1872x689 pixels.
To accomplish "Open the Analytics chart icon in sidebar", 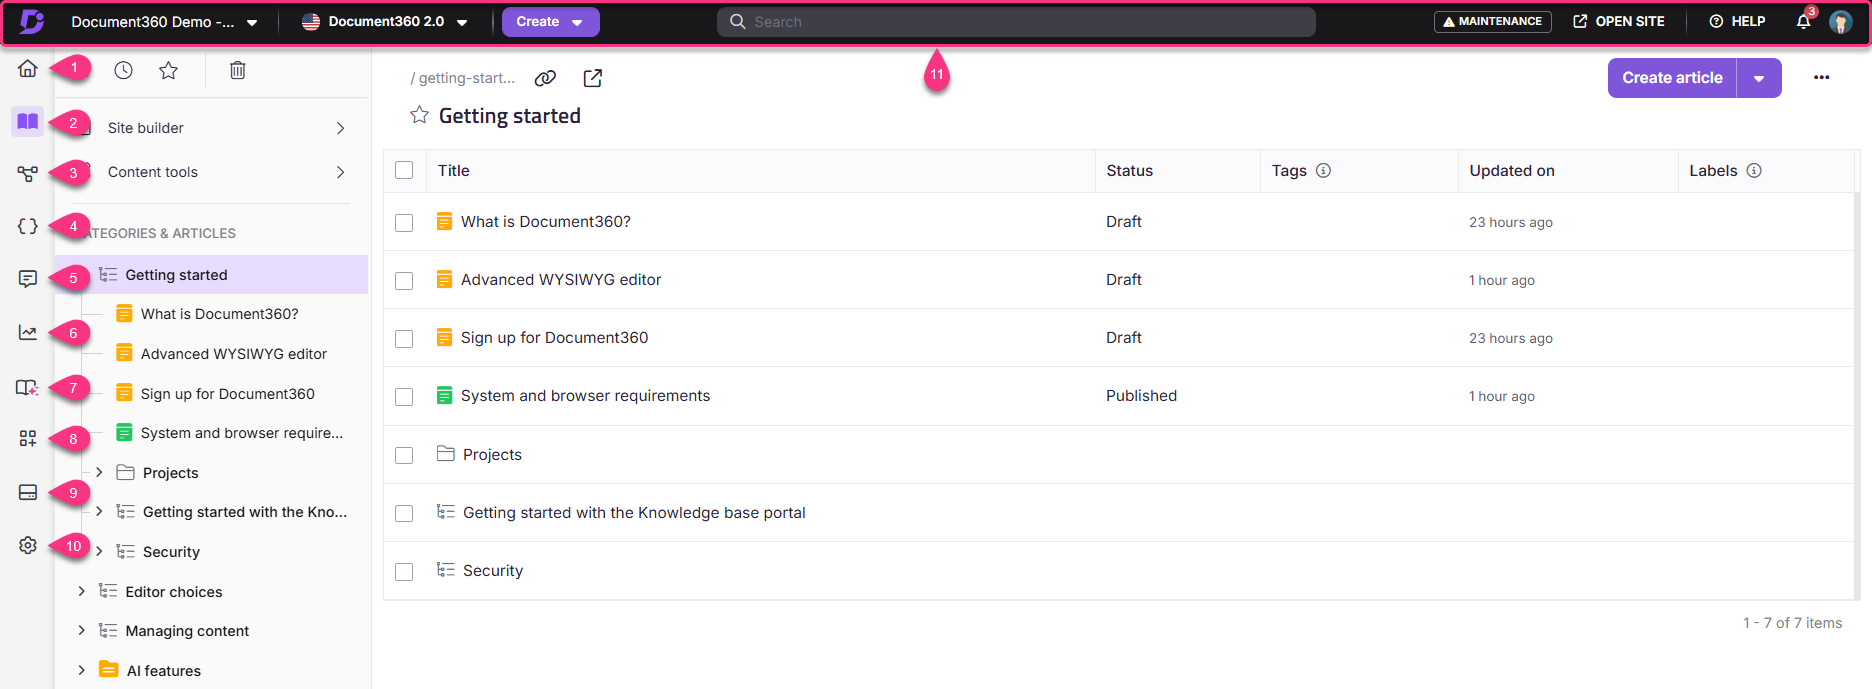I will coord(28,333).
